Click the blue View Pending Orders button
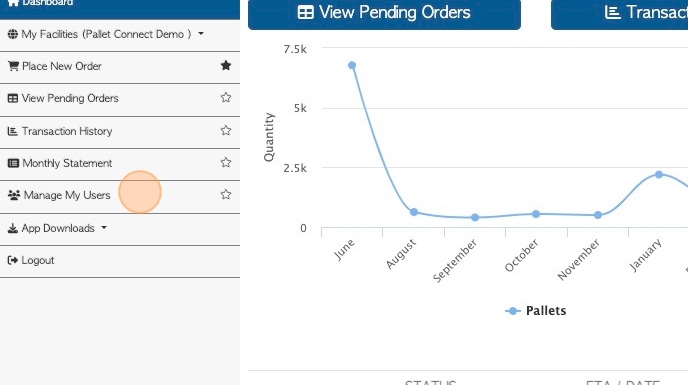Screen dimensions: 688x385 384,14
